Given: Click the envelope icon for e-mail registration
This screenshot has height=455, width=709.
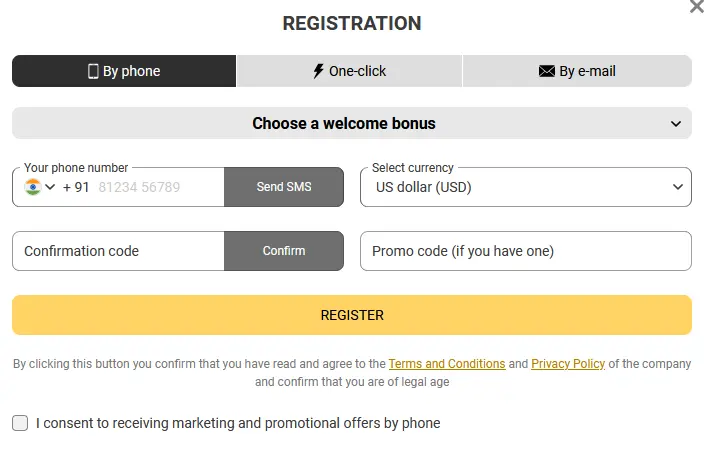Looking at the screenshot, I should coord(547,71).
